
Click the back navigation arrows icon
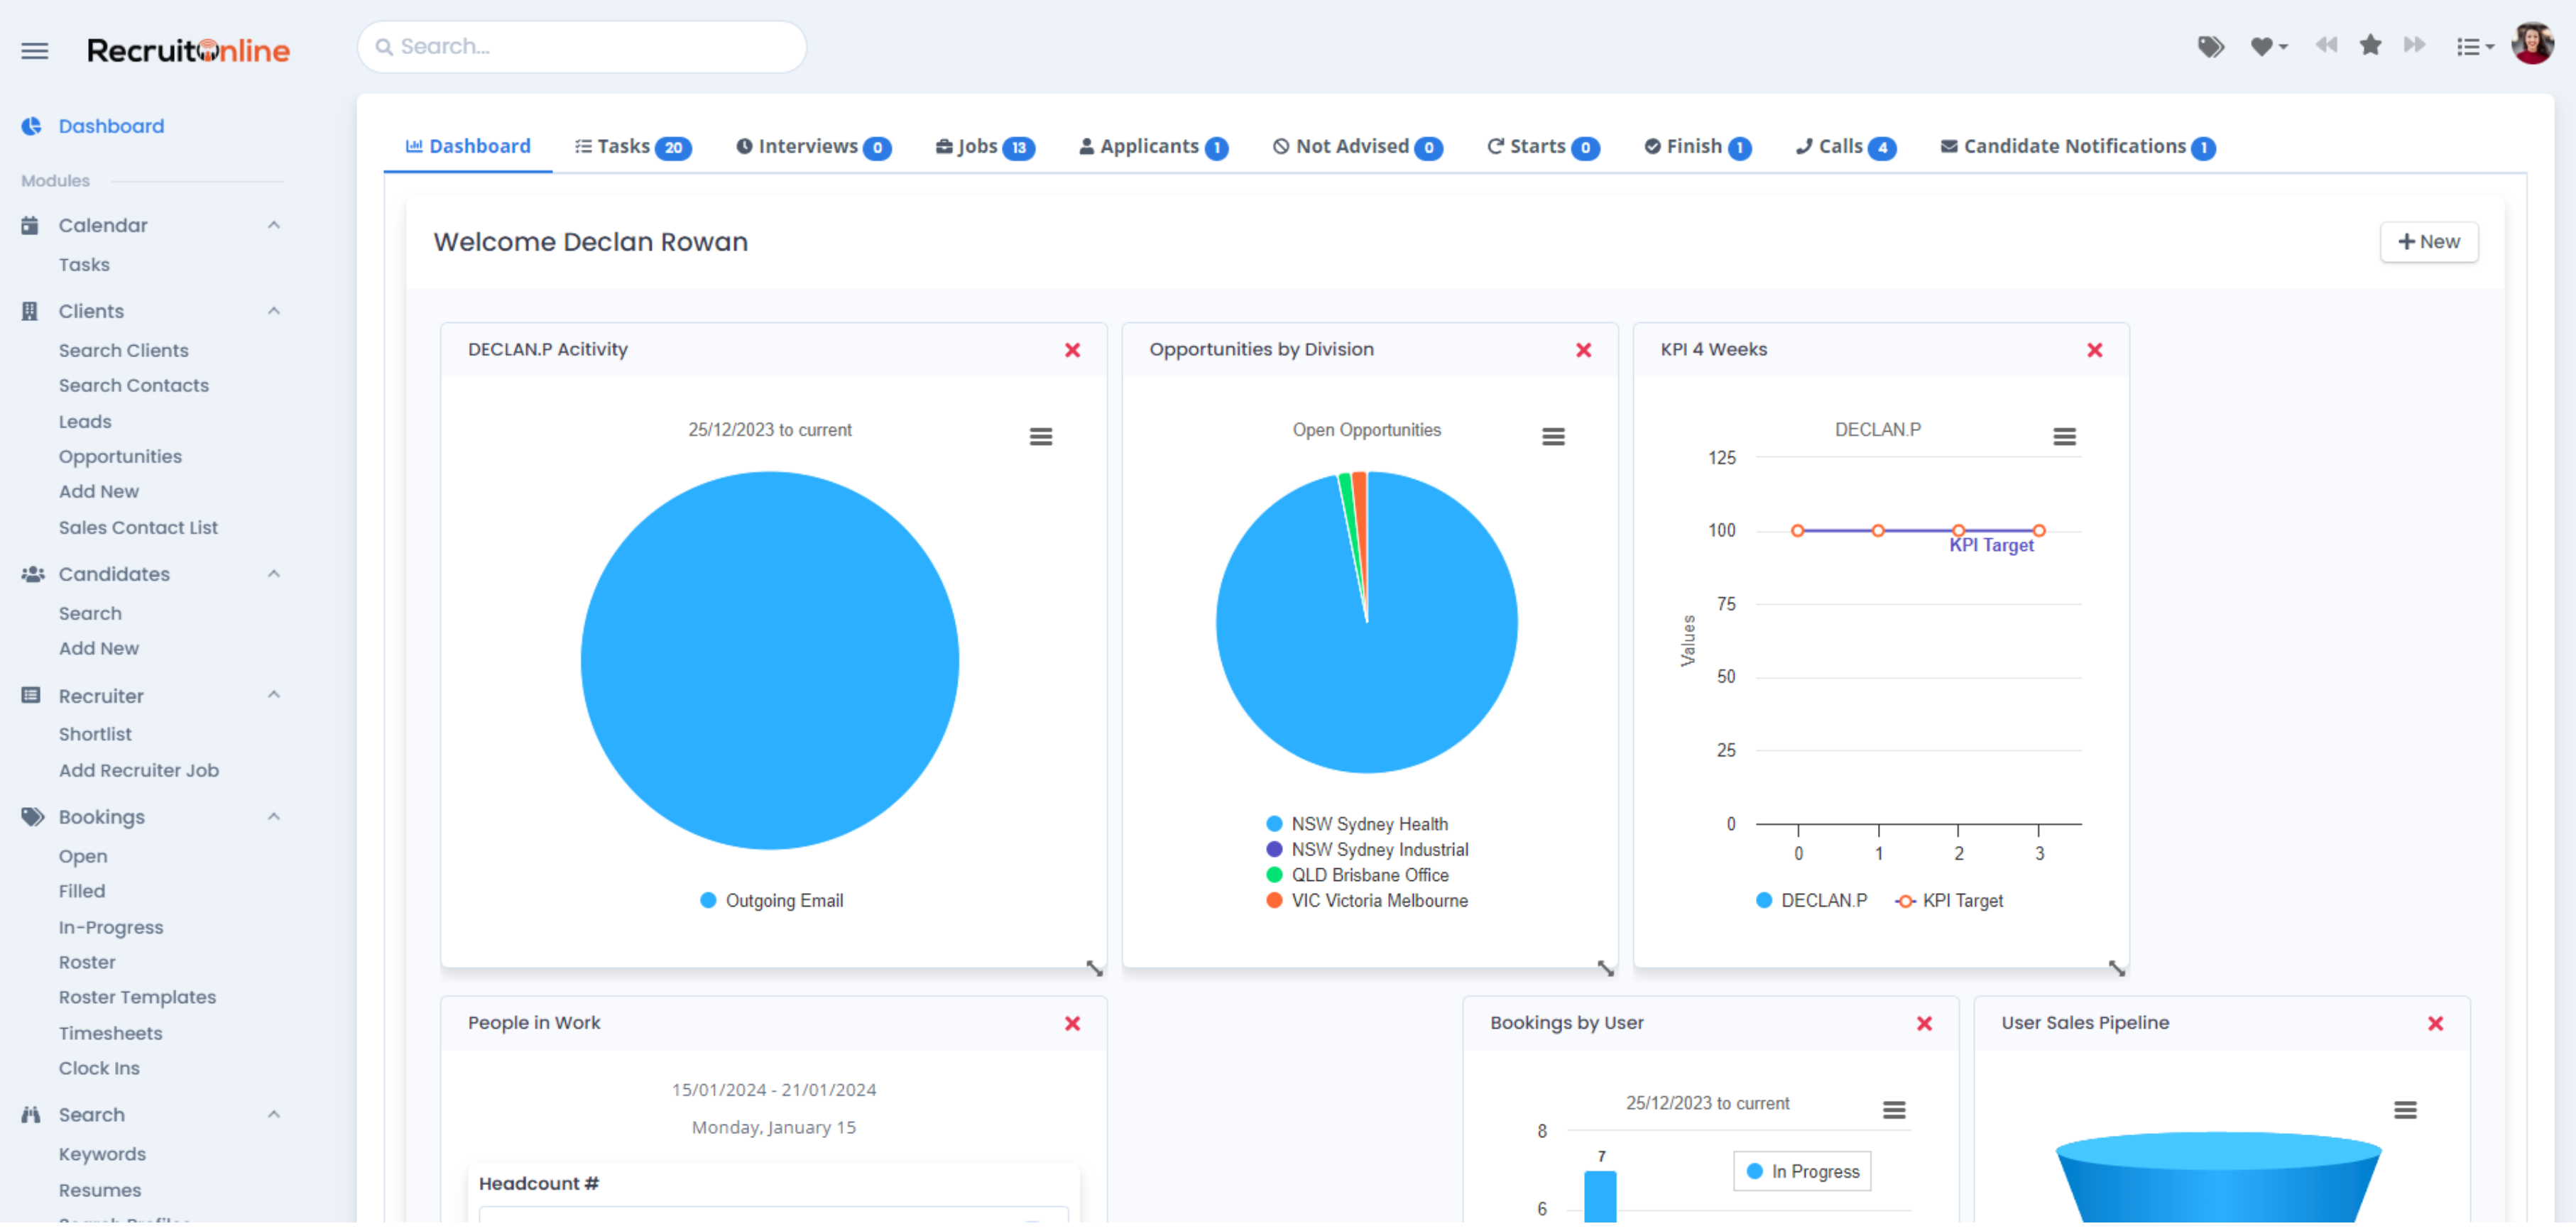(x=2327, y=46)
